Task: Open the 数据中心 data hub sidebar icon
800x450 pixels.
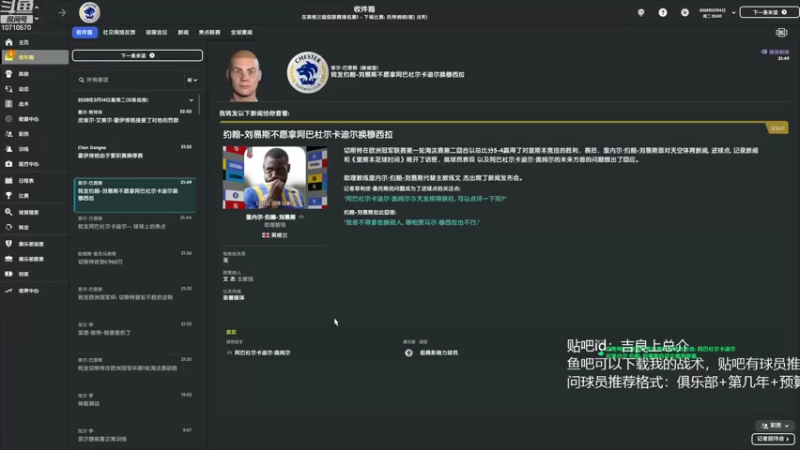Action: [x=9, y=119]
